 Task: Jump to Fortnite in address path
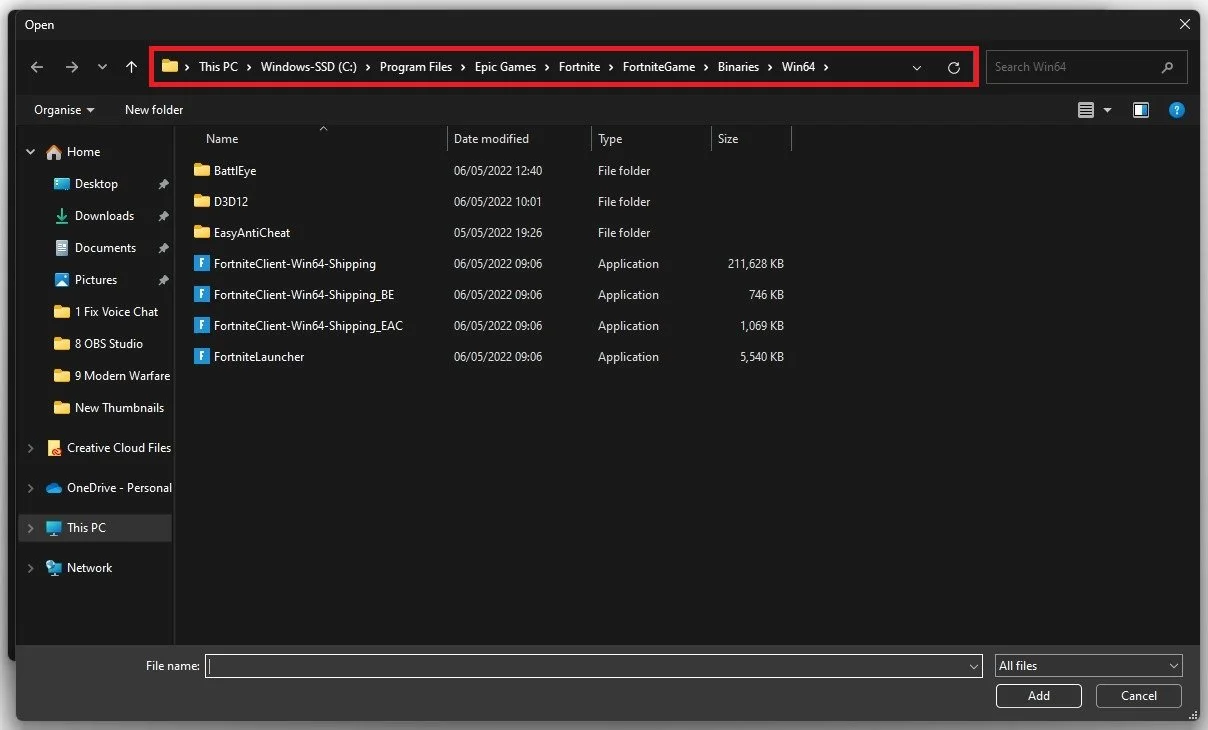pos(579,67)
